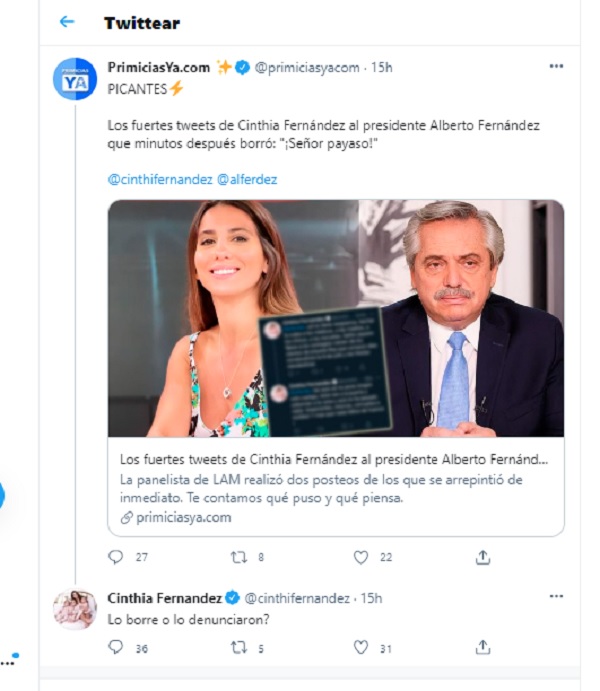Viewport: 600px width, 691px height.
Task: Share Cinthia Fernandez's reply
Action: click(483, 648)
